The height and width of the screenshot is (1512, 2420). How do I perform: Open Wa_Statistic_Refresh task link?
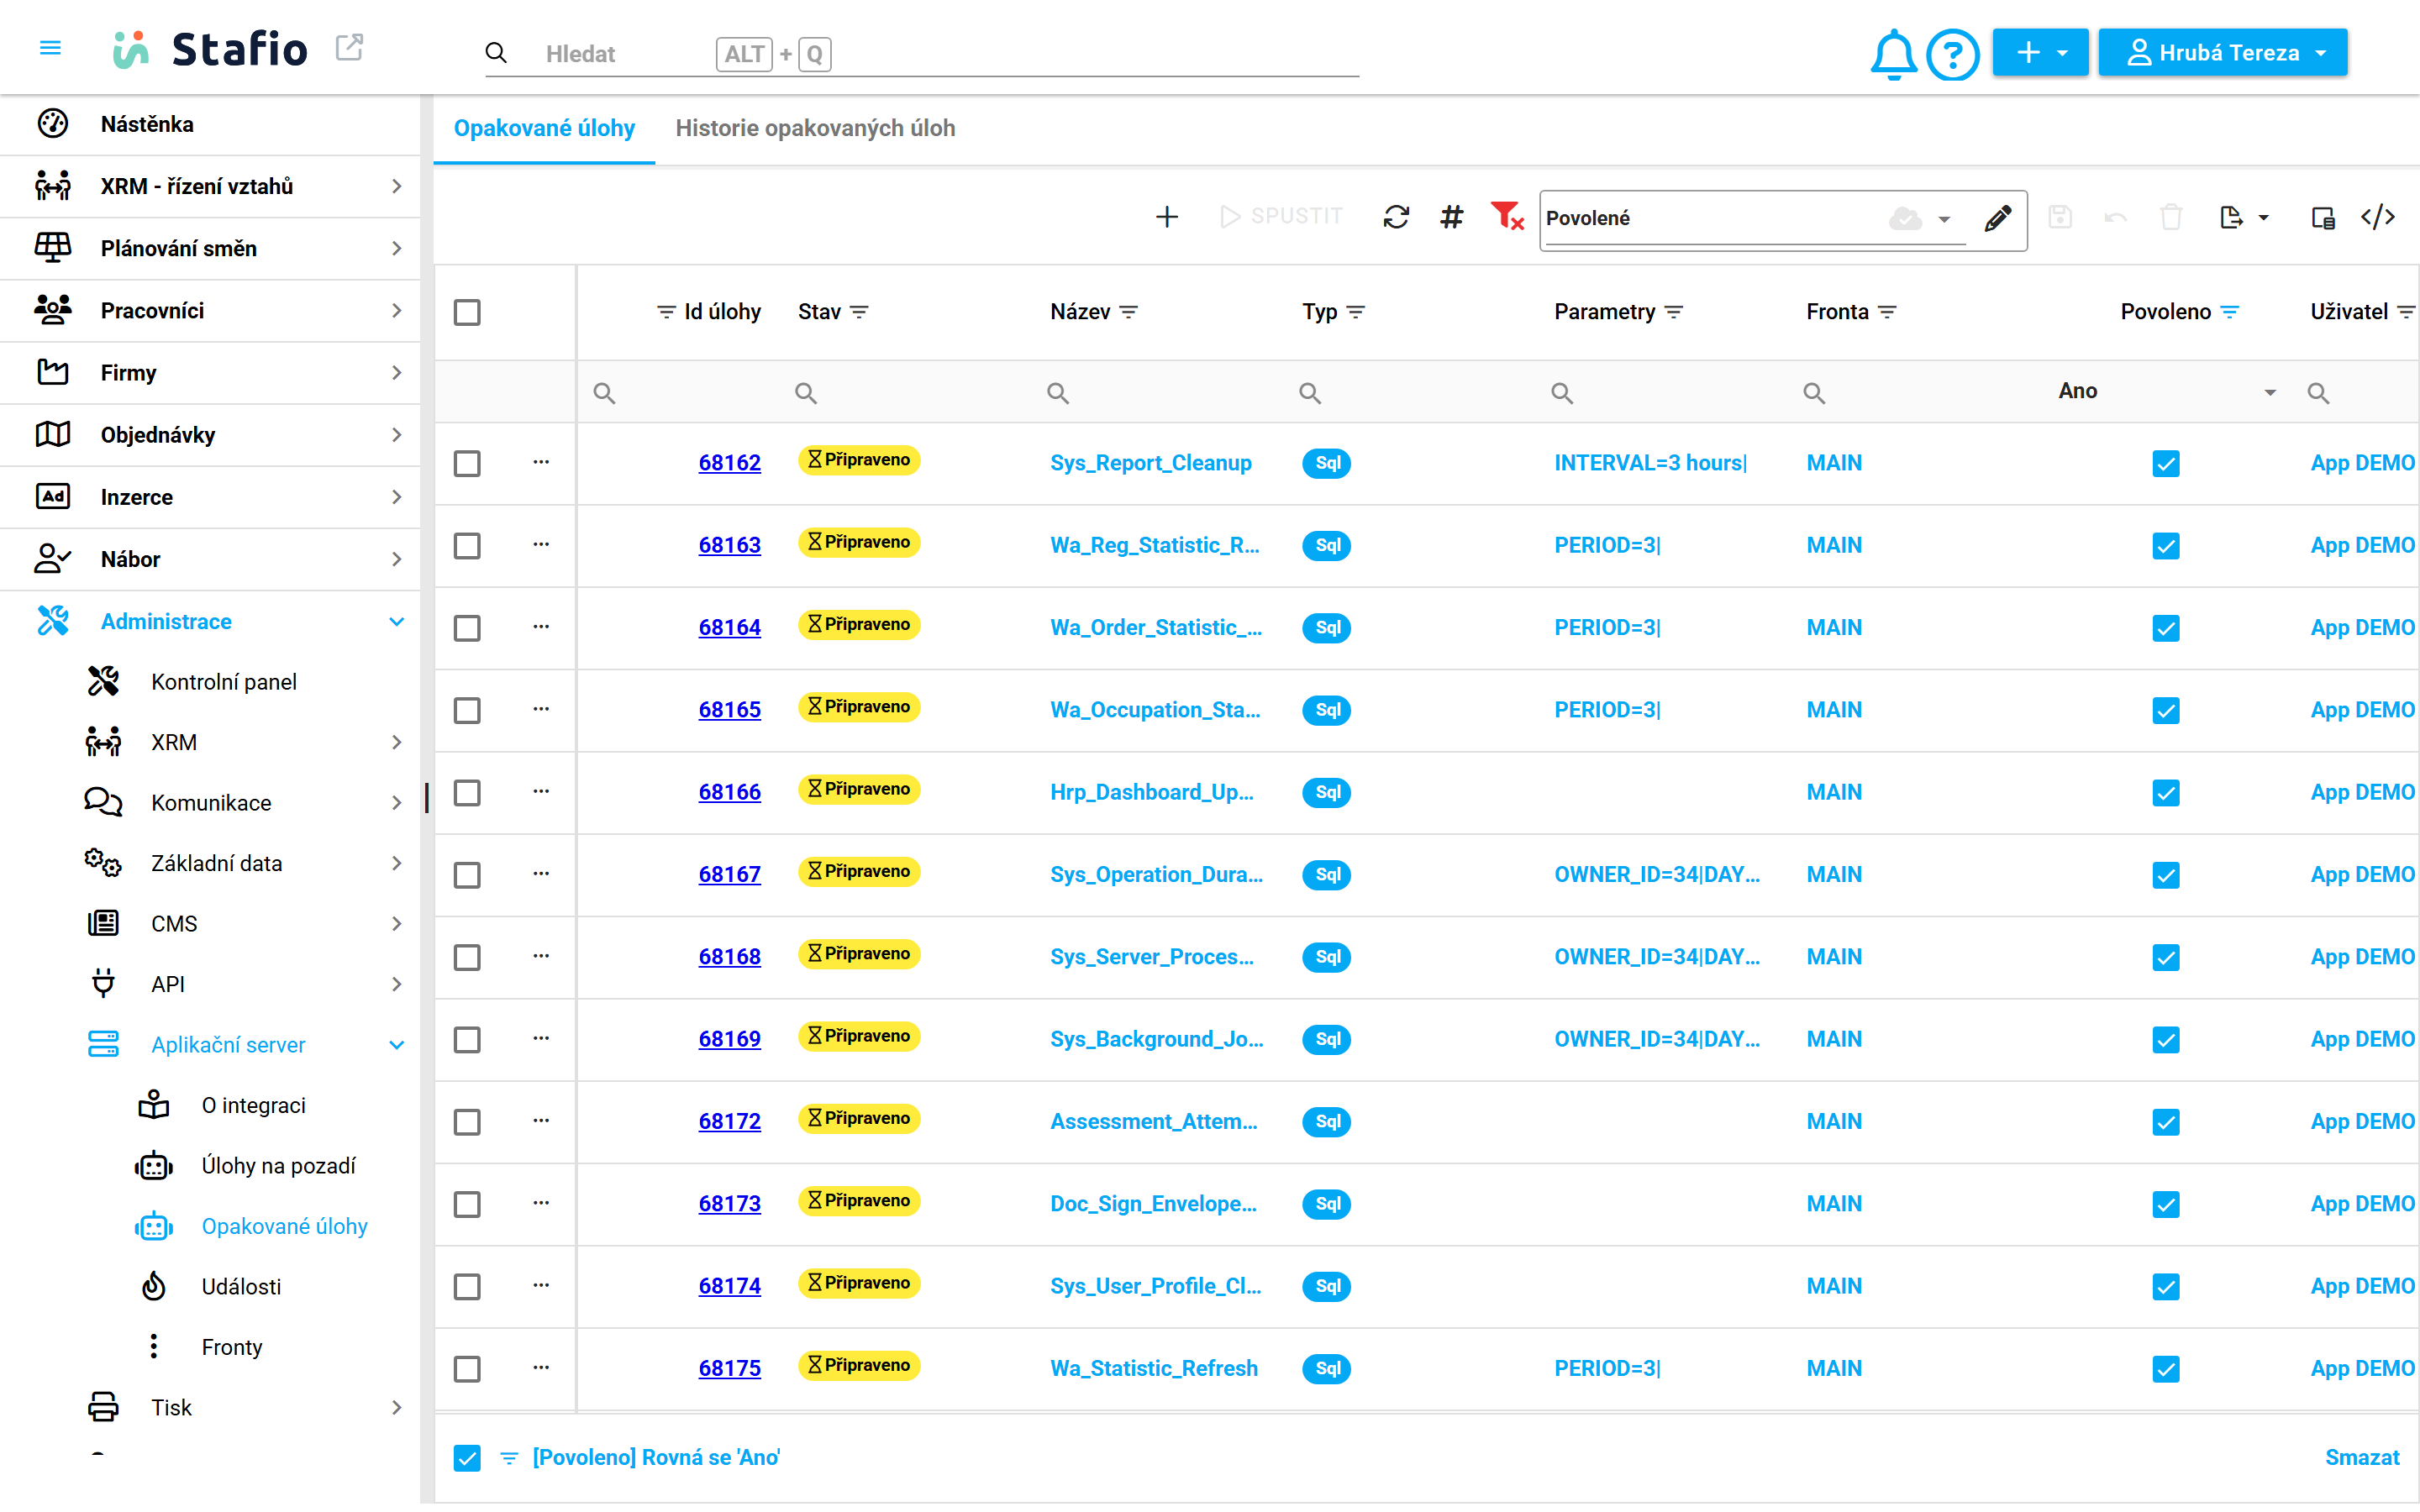click(x=1154, y=1369)
